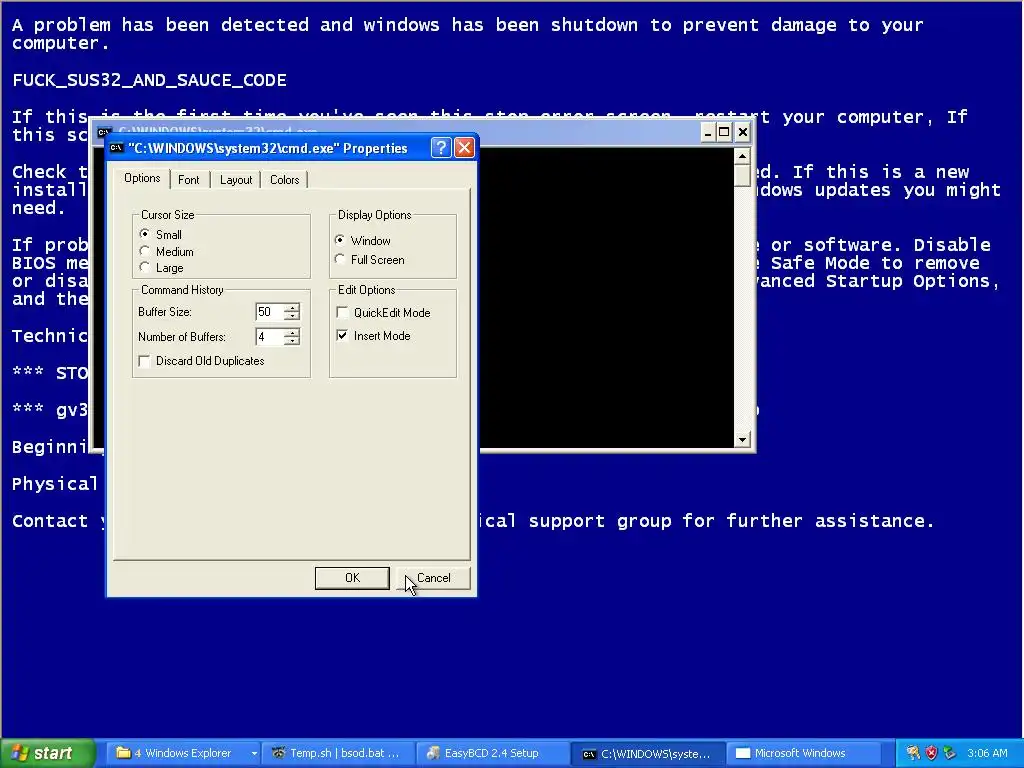Open the Layout tab
Image resolution: width=1024 pixels, height=768 pixels.
(x=236, y=180)
